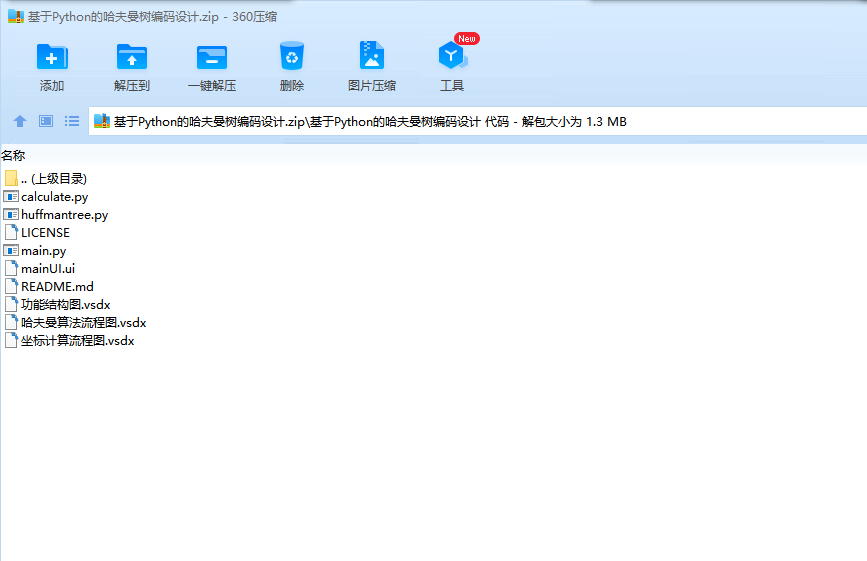867x561 pixels.
Task: Select the mainUI.ui file name
Action: [x=48, y=269]
